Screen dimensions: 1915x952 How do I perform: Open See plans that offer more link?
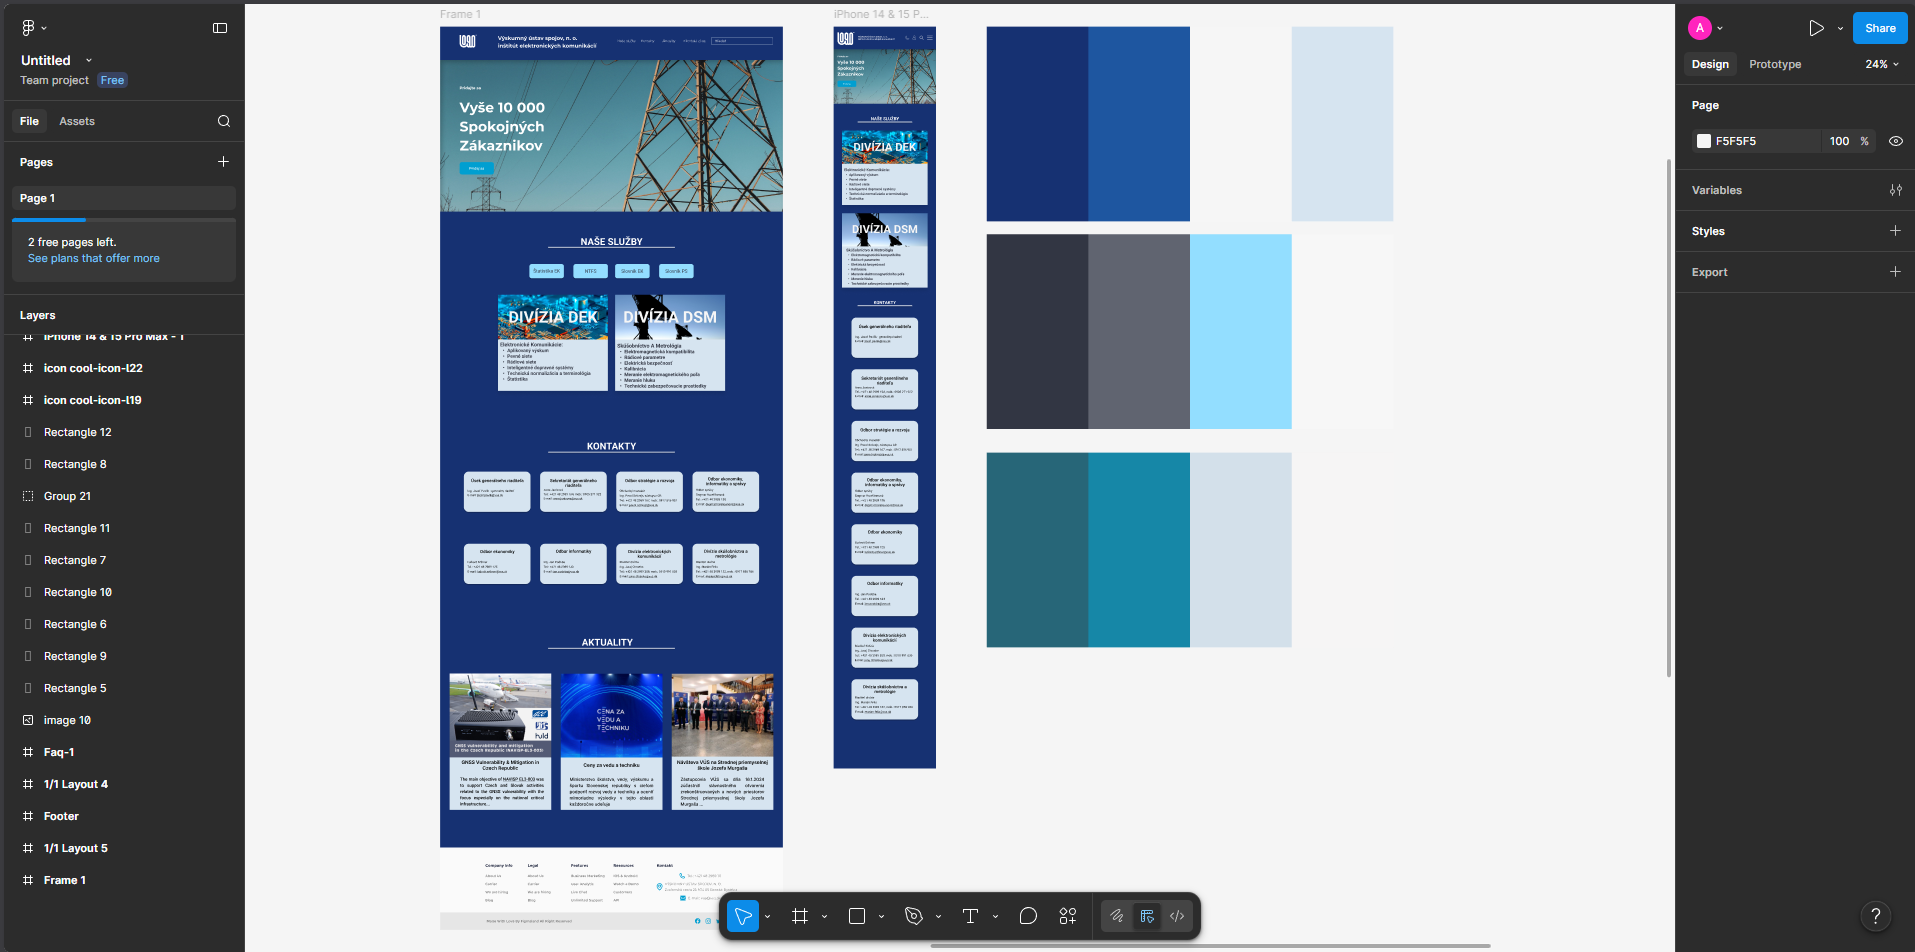(94, 258)
